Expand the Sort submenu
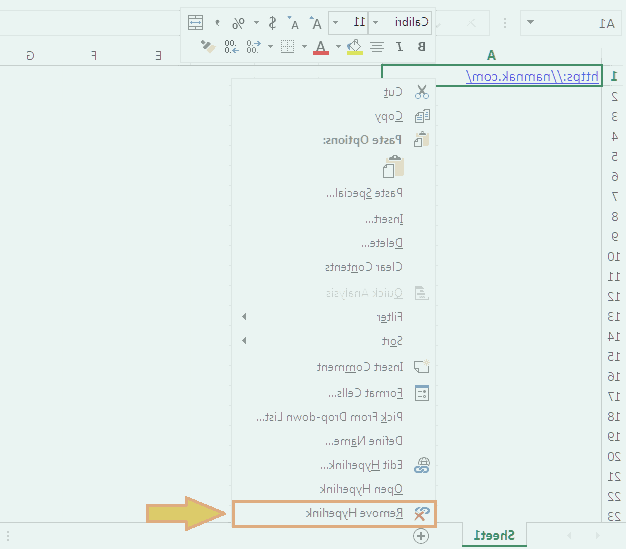This screenshot has width=626, height=549. (x=244, y=341)
